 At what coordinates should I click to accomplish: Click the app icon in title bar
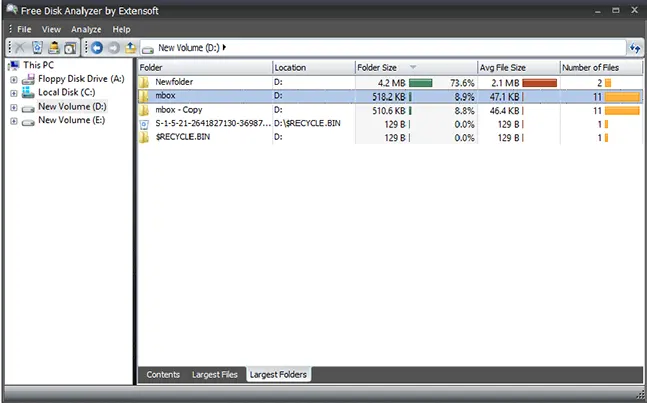pos(12,9)
